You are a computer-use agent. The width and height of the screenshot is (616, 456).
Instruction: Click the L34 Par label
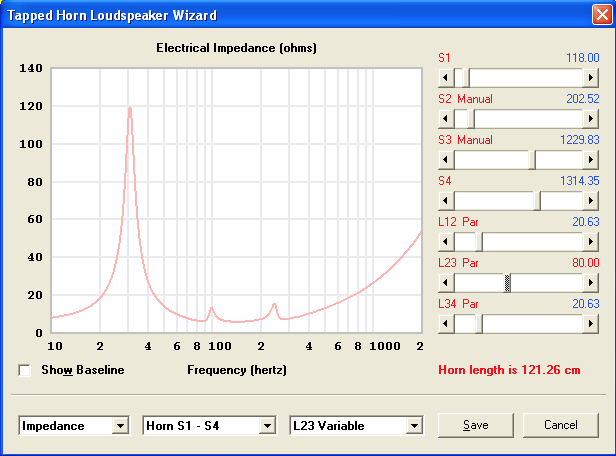[x=458, y=304]
